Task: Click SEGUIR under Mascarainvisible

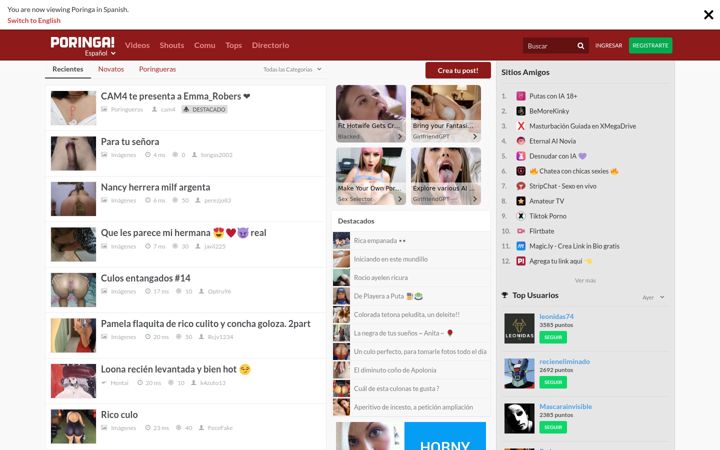Action: pyautogui.click(x=553, y=427)
